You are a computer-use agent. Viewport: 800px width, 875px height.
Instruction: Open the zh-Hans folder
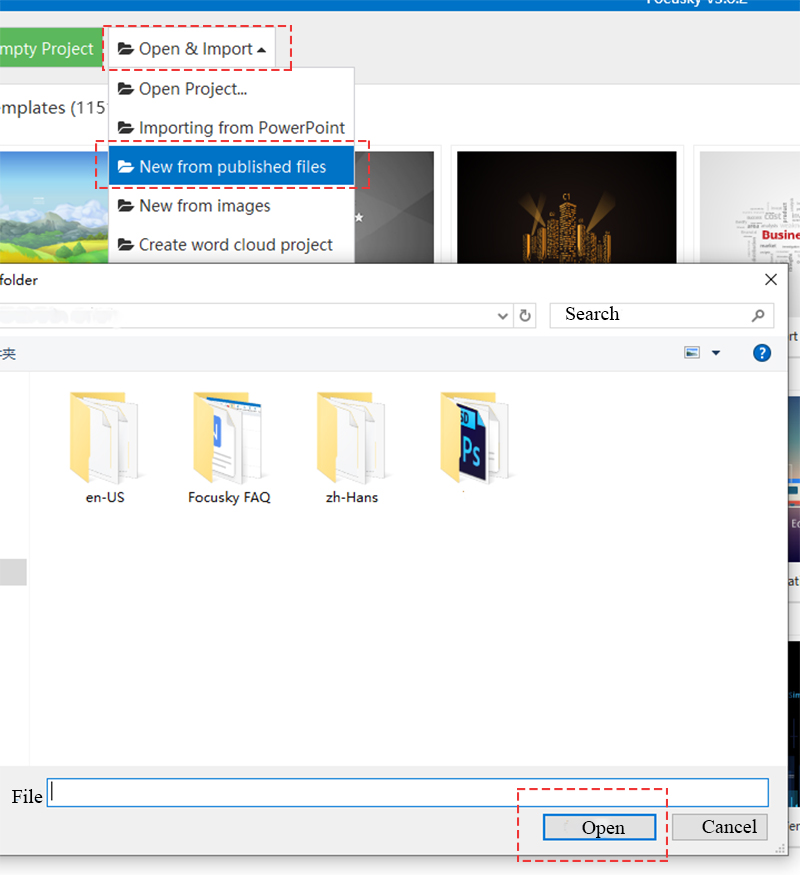tap(351, 440)
